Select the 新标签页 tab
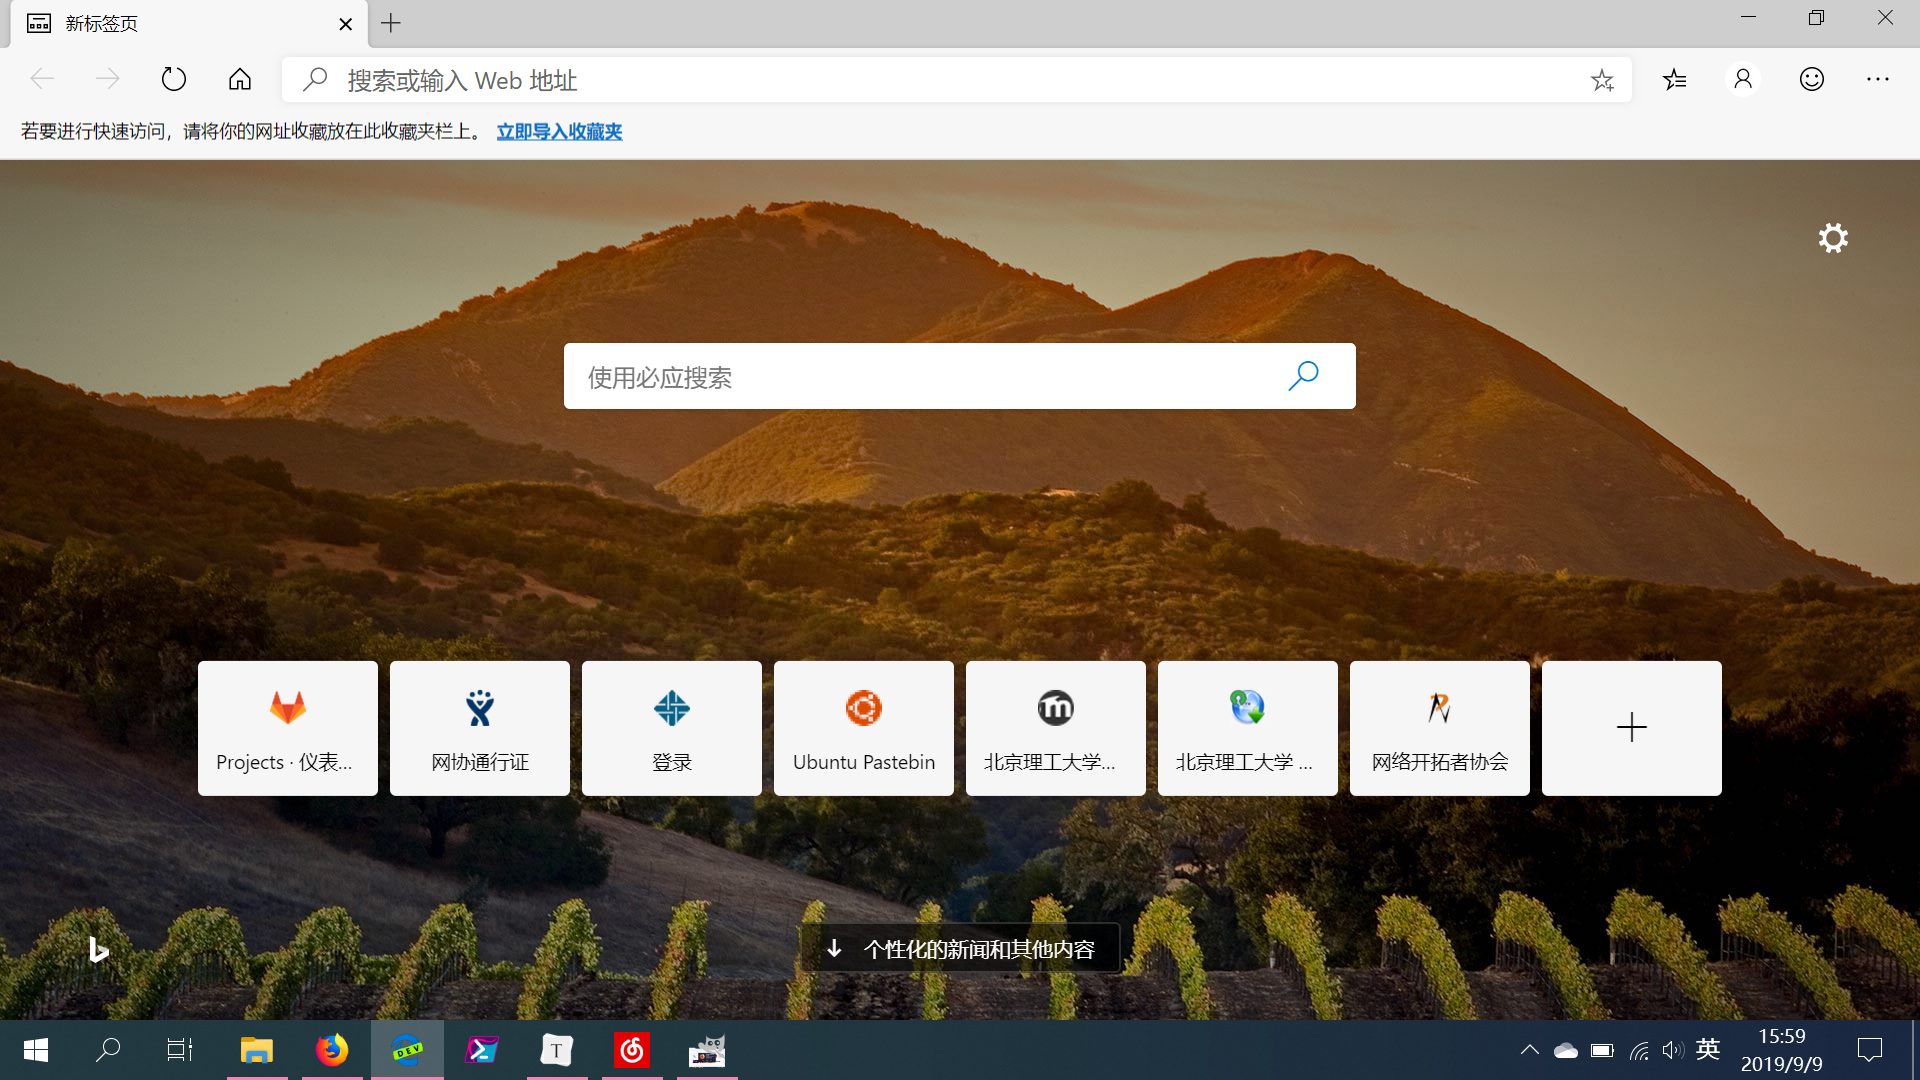1920x1080 pixels. (x=189, y=24)
